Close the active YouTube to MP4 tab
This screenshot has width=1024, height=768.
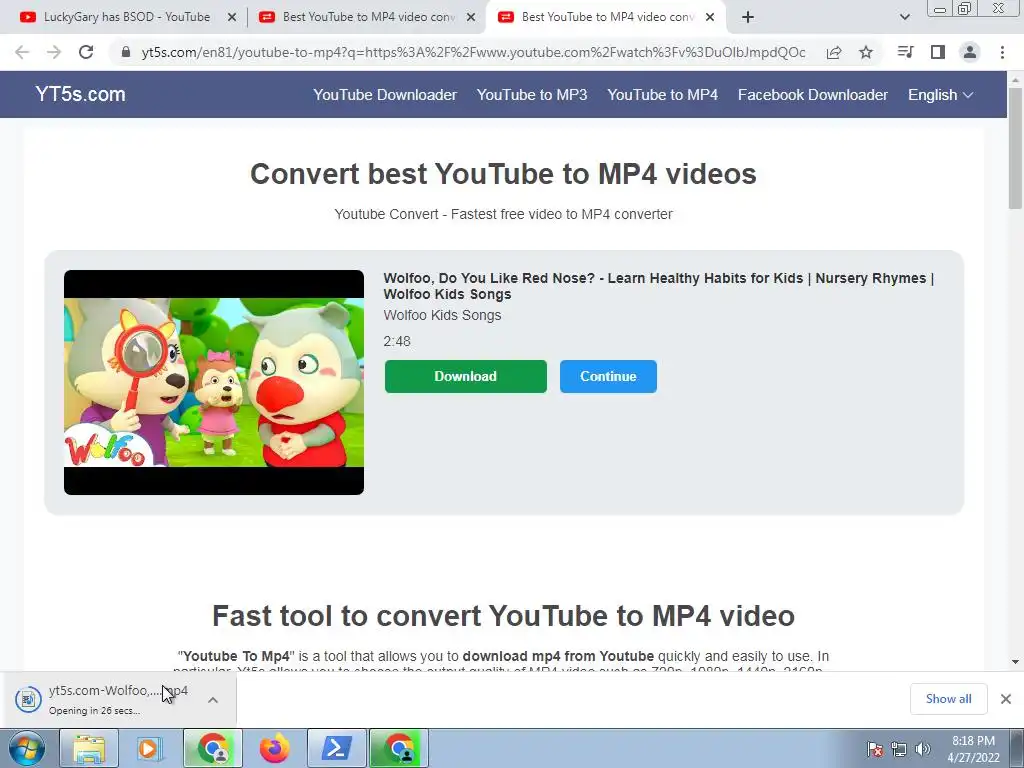coord(710,18)
